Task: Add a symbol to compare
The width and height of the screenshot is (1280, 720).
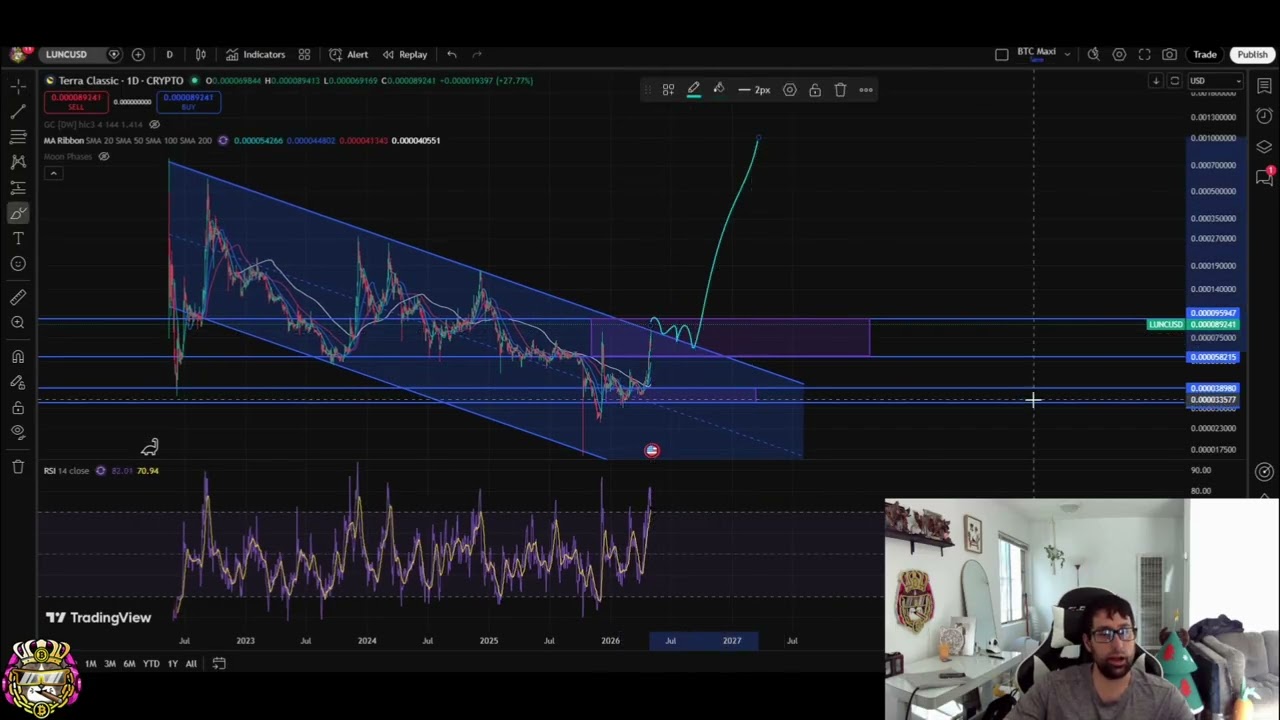Action: click(x=138, y=54)
